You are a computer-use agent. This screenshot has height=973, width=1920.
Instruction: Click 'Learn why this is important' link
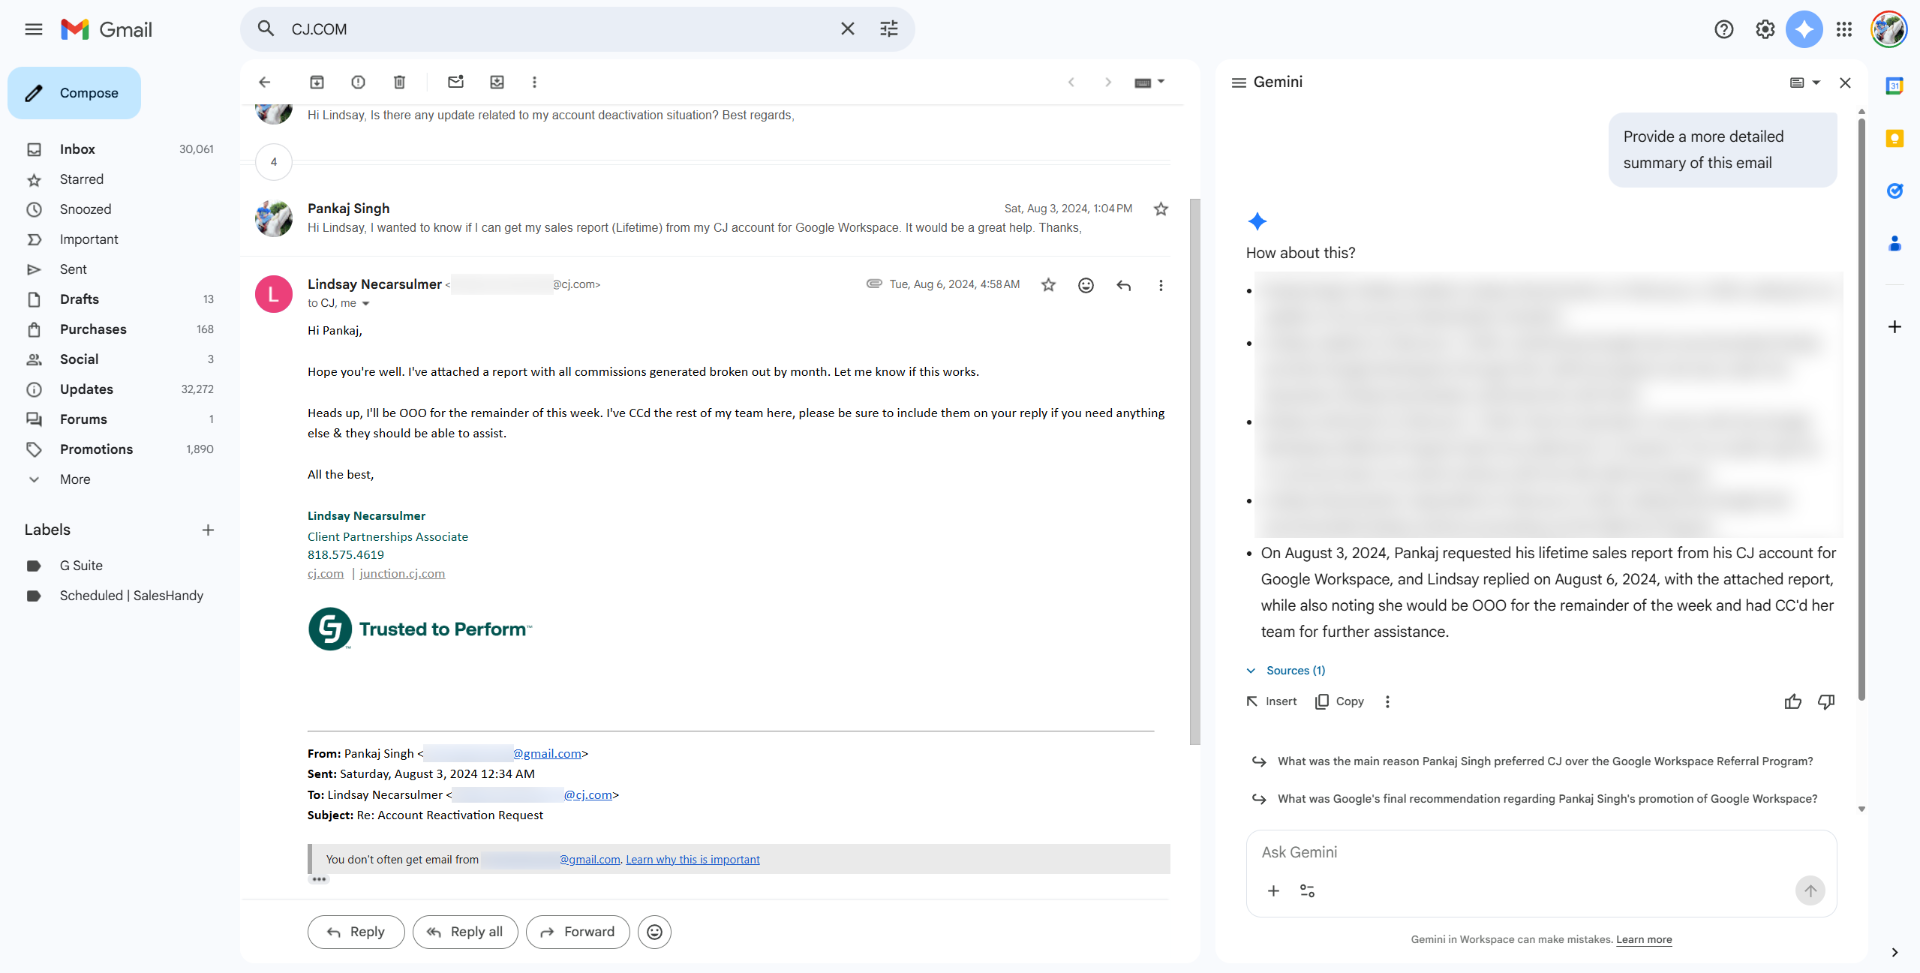693,860
